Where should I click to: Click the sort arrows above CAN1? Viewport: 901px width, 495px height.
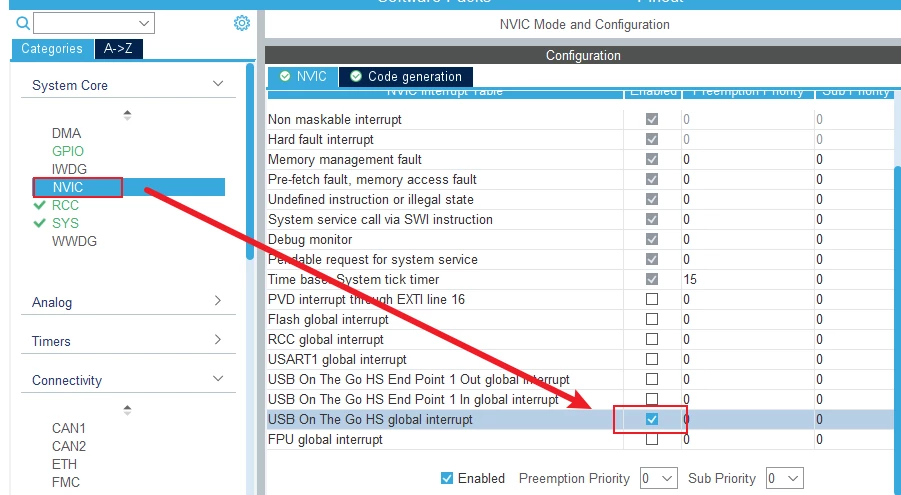pos(127,410)
